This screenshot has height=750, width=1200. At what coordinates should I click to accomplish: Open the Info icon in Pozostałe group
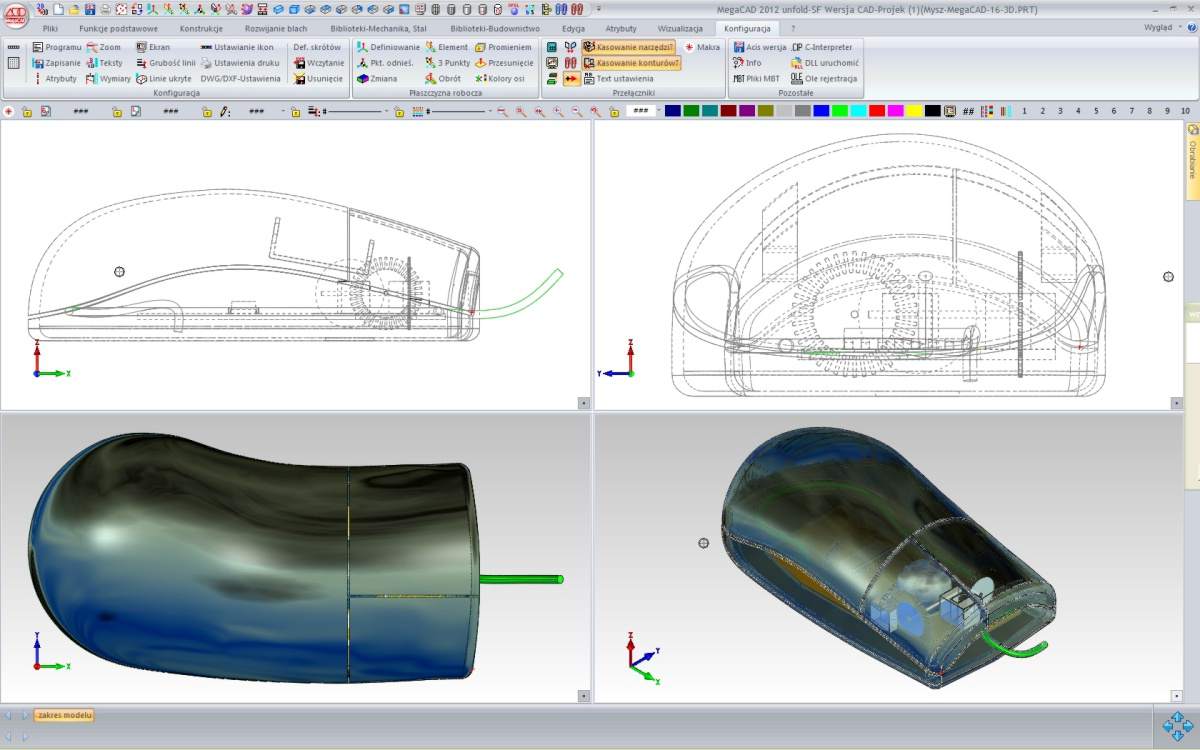coord(748,62)
